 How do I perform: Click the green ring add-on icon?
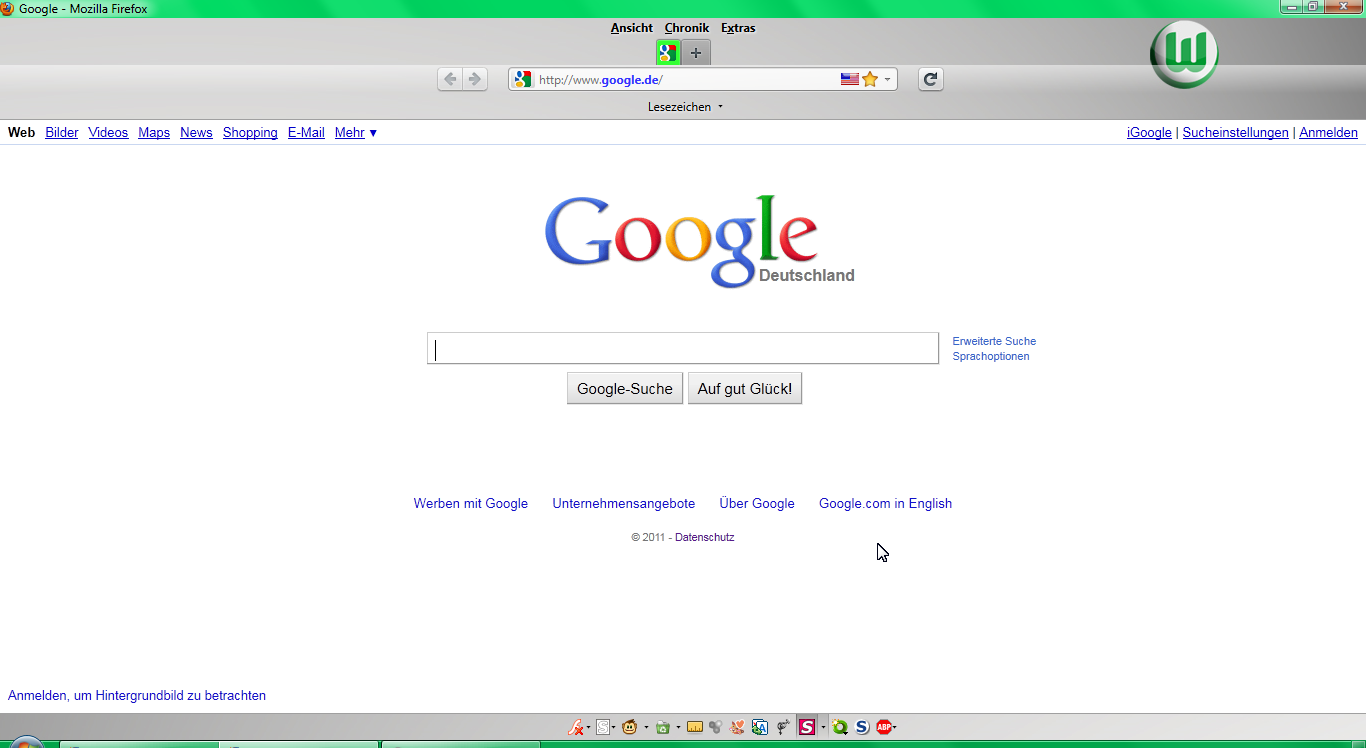click(x=840, y=727)
